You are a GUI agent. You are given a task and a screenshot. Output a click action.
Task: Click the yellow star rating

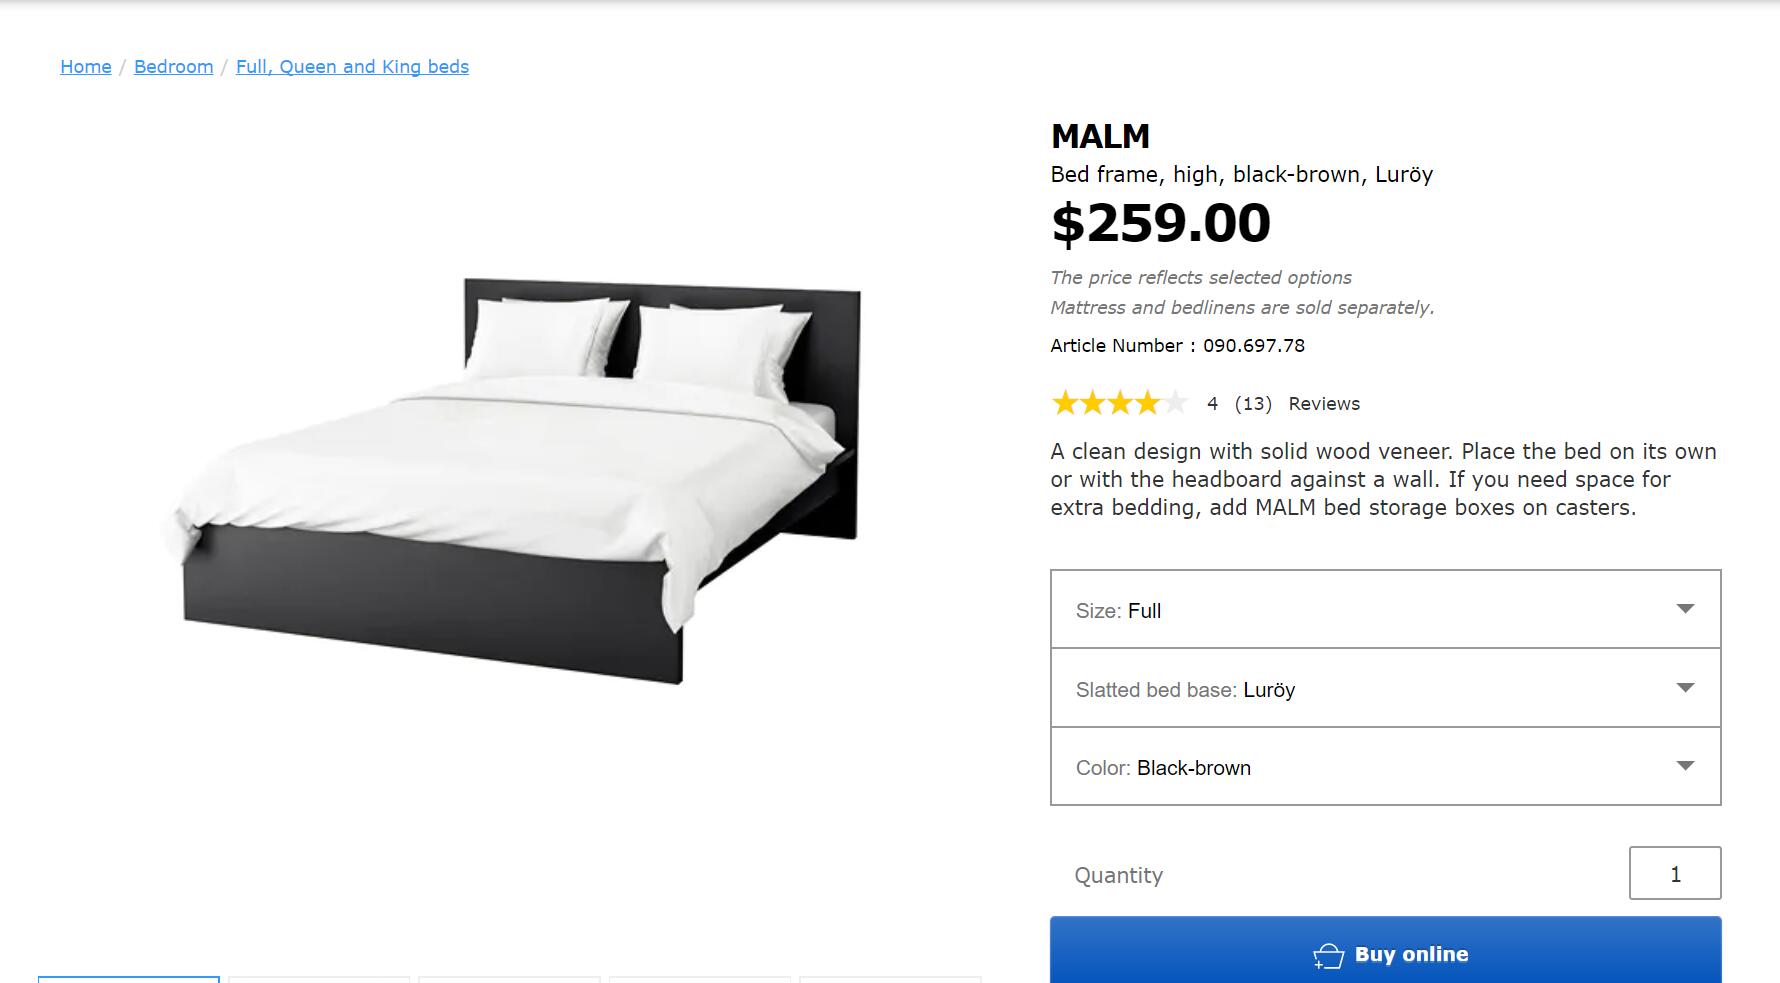click(1119, 404)
